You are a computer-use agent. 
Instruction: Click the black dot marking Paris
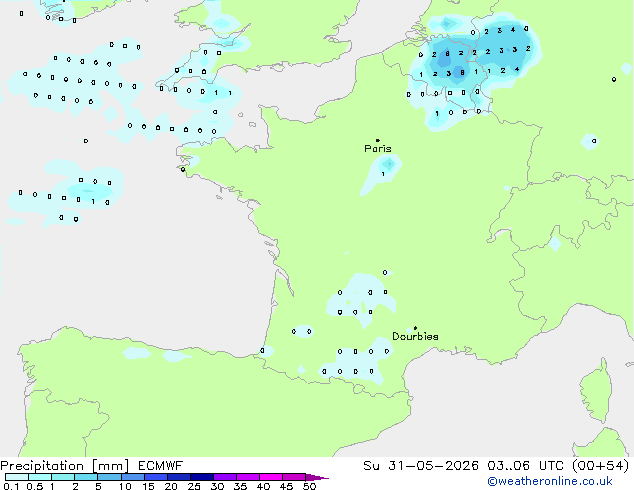pos(378,140)
